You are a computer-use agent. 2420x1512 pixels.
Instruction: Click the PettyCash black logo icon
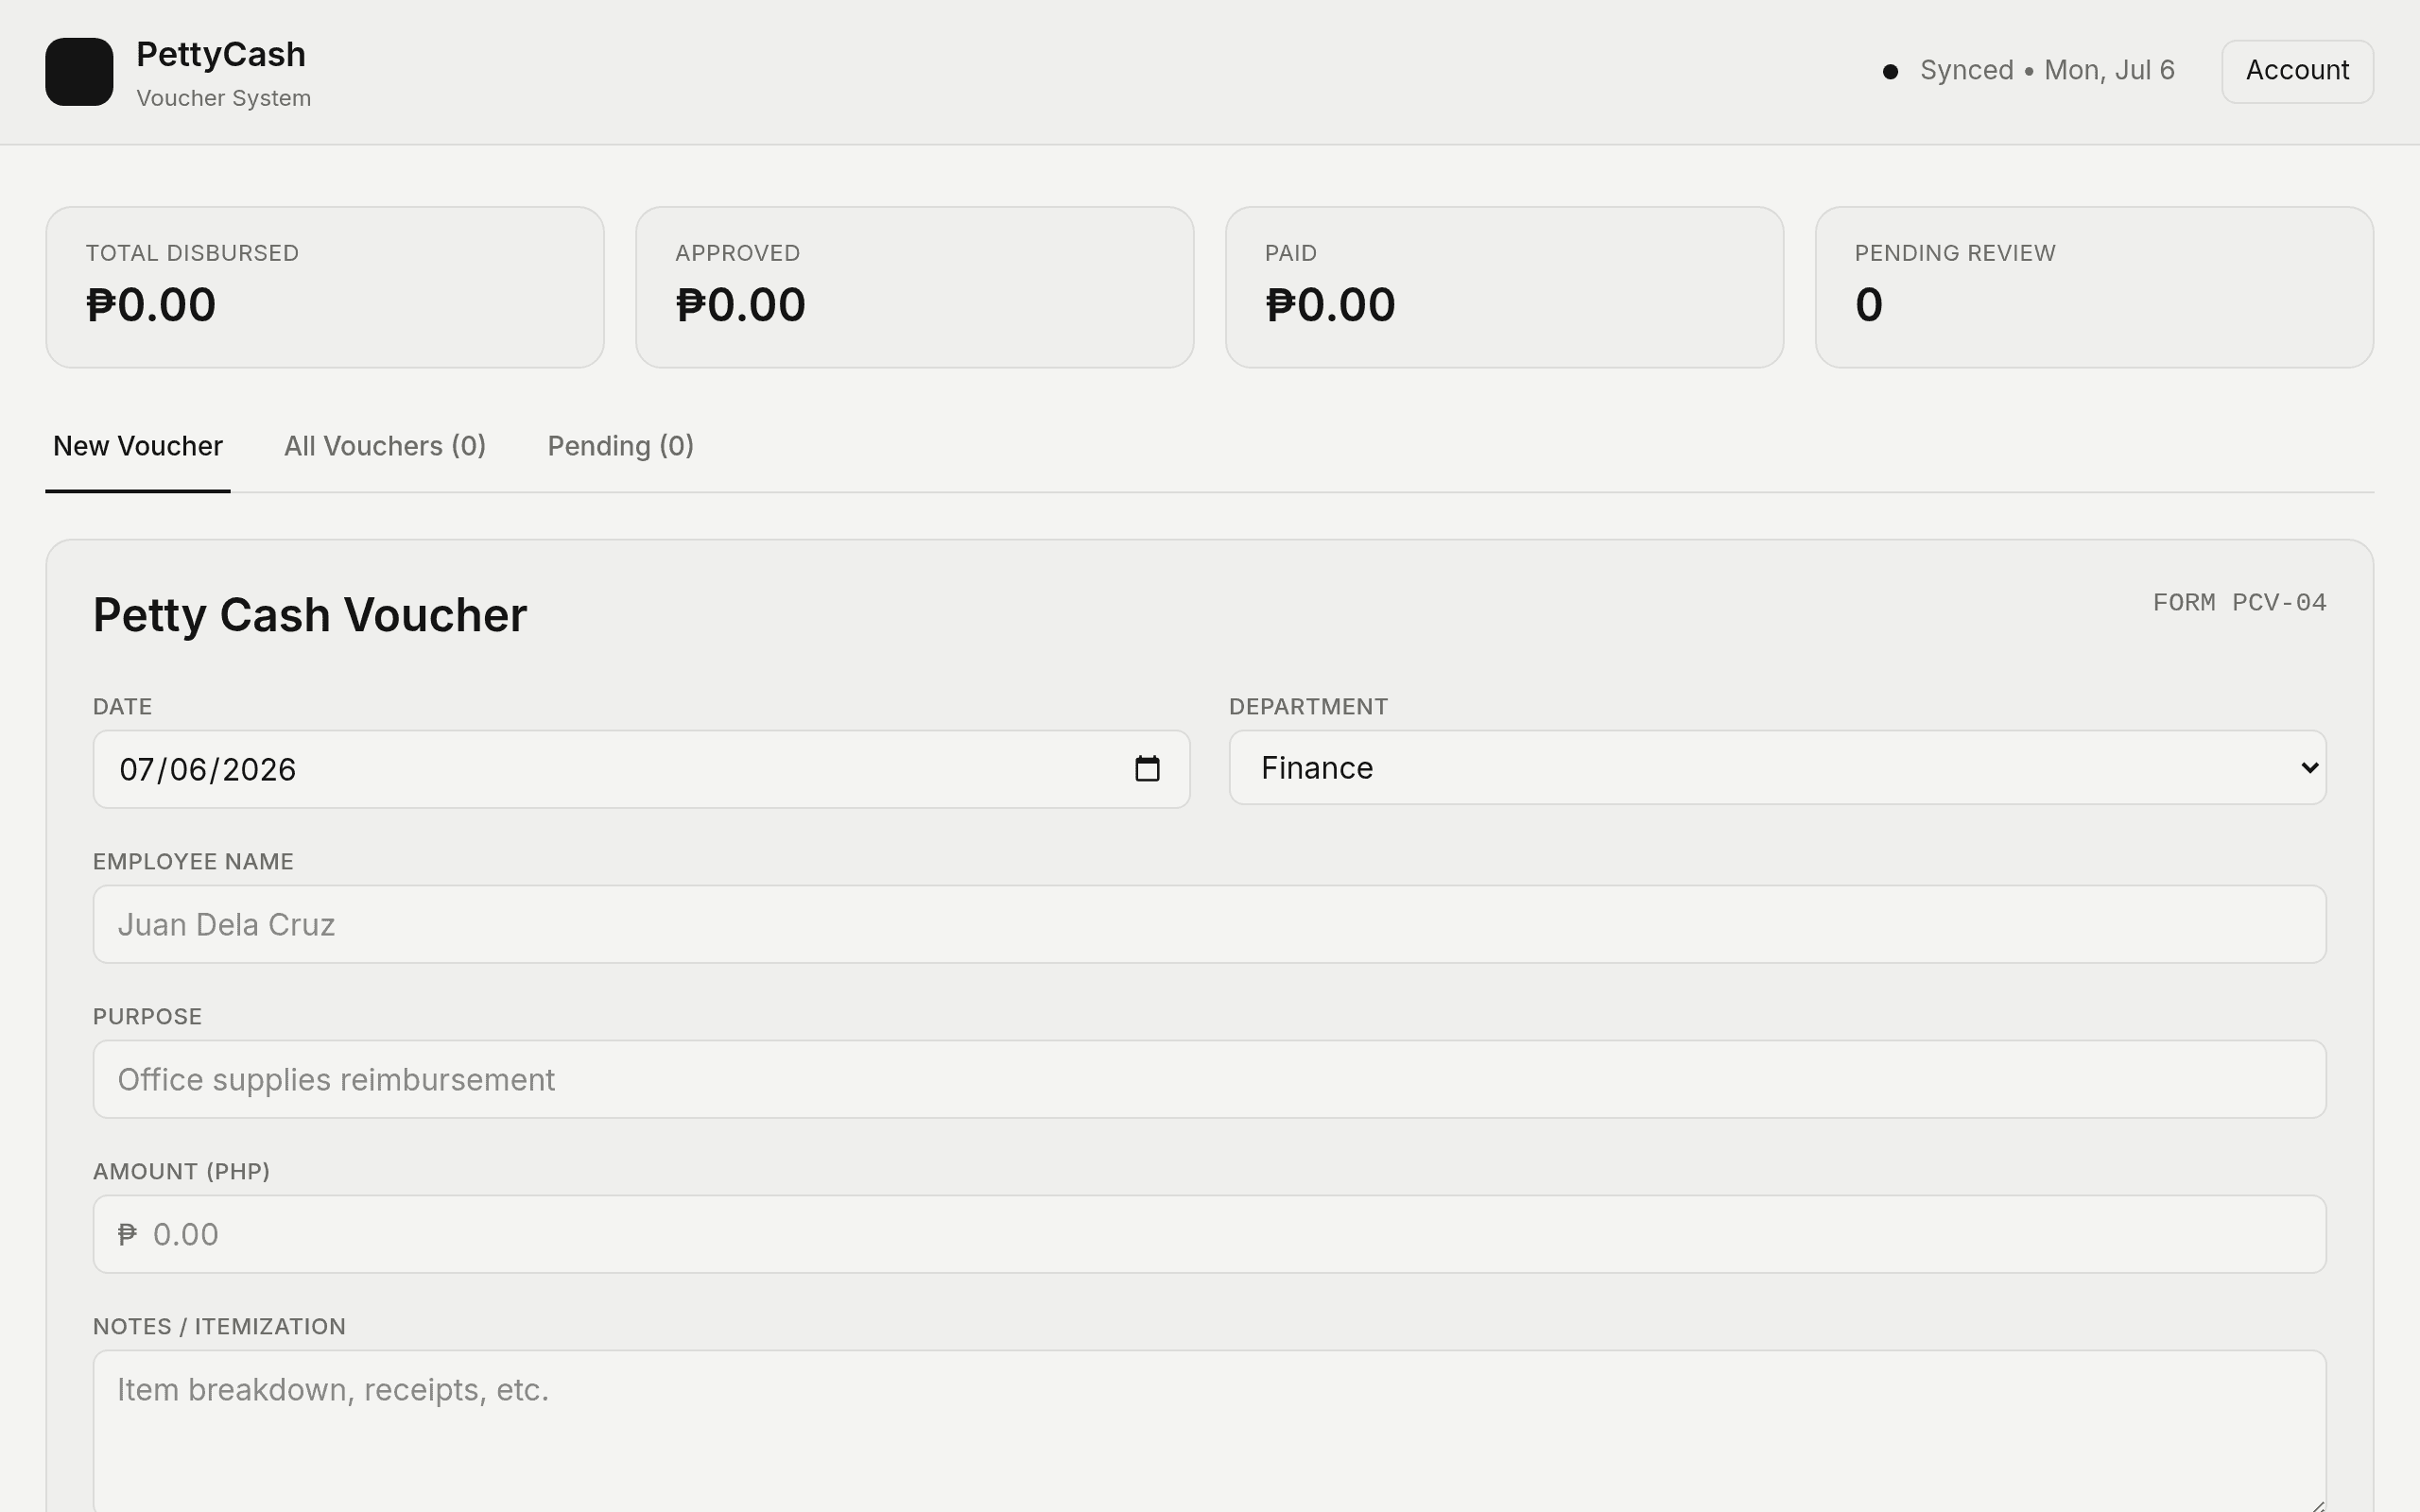(x=79, y=71)
